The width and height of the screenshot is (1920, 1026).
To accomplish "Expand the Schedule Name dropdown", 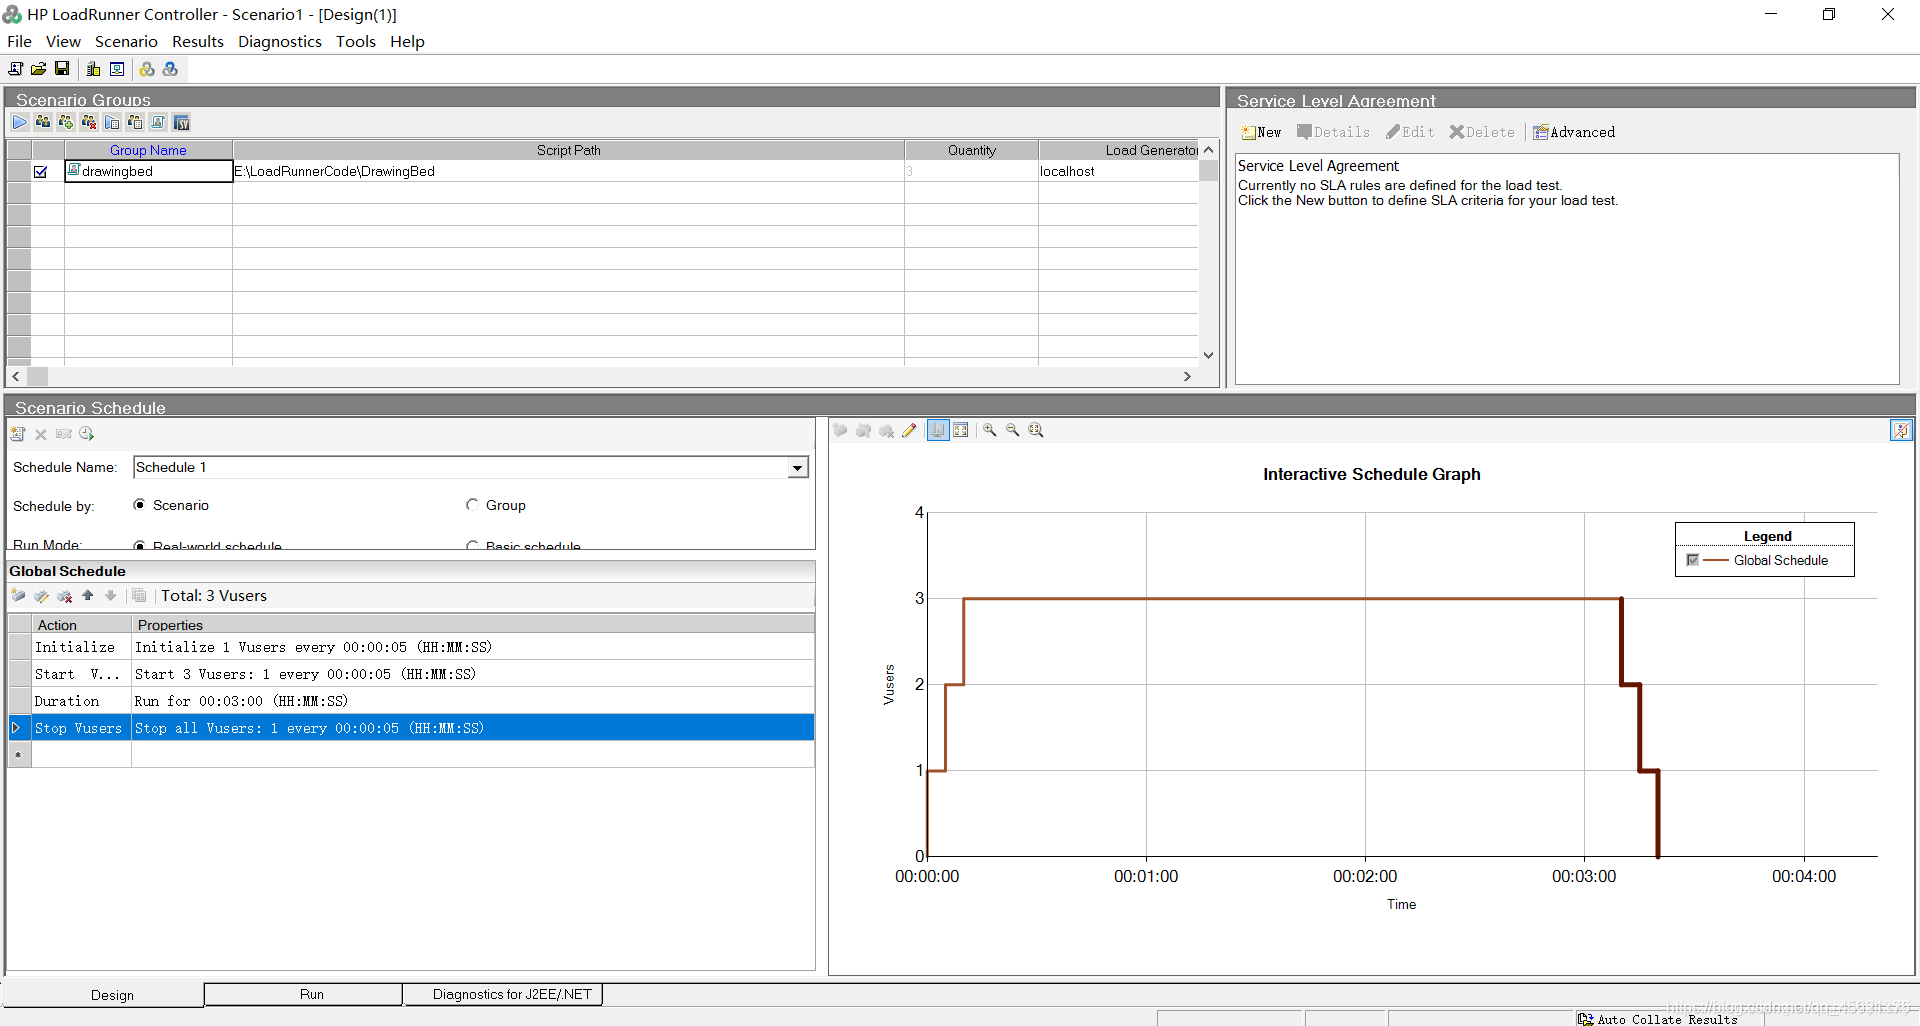I will click(x=797, y=467).
